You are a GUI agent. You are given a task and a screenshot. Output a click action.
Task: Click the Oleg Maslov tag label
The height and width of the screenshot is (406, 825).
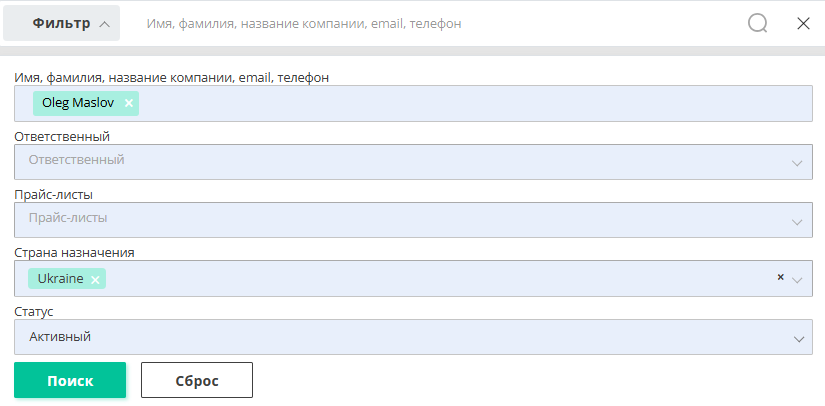[x=78, y=103]
